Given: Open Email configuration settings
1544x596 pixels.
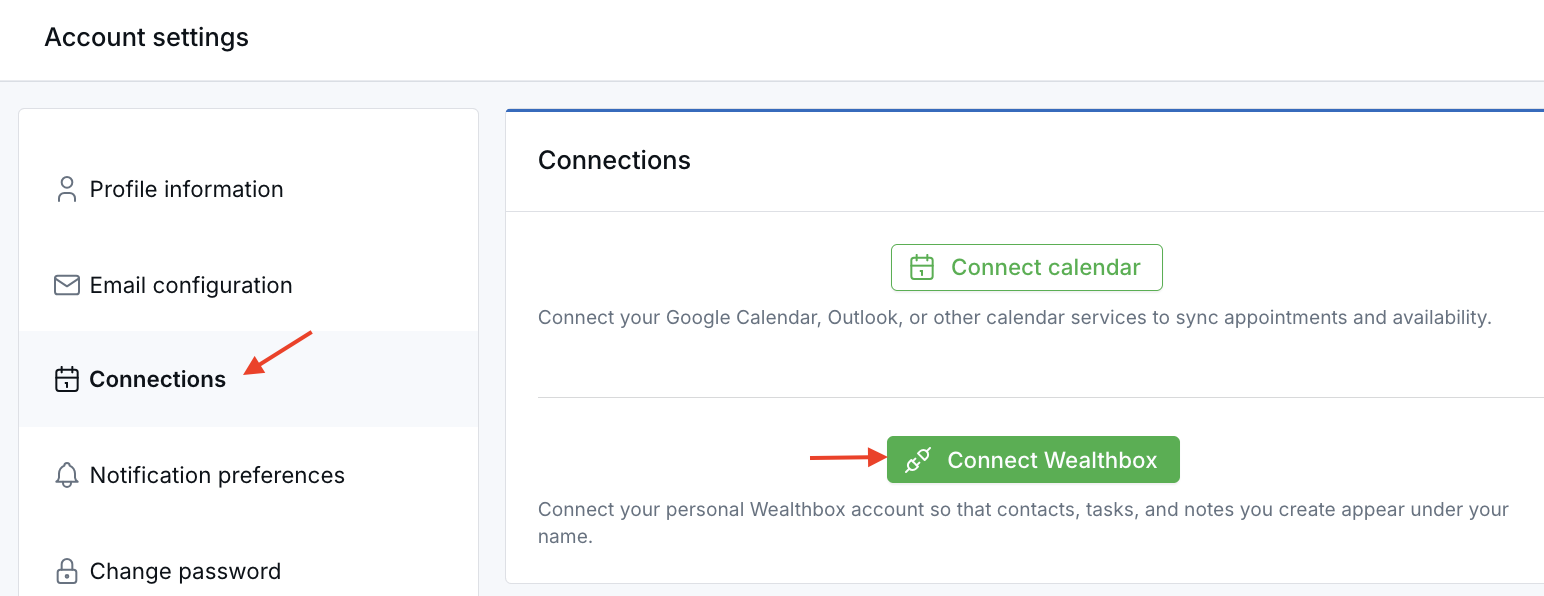Looking at the screenshot, I should [x=190, y=284].
